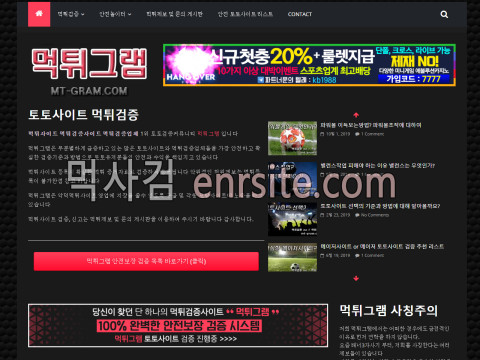The width and height of the screenshot is (480, 360).
Task: Open the 1 Comment link under the 메이저사이트 post
Action: tap(373, 256)
